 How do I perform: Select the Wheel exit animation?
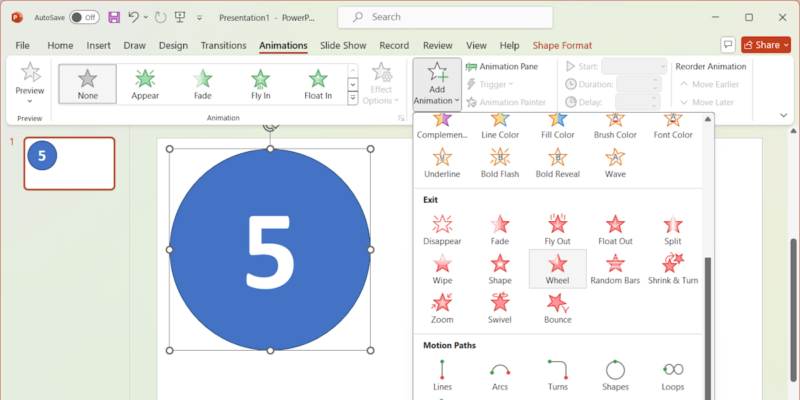pyautogui.click(x=557, y=268)
